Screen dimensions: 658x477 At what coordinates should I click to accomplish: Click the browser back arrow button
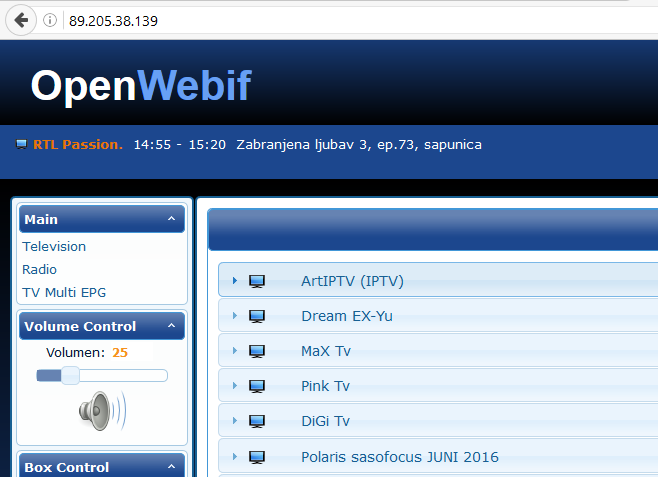21,20
